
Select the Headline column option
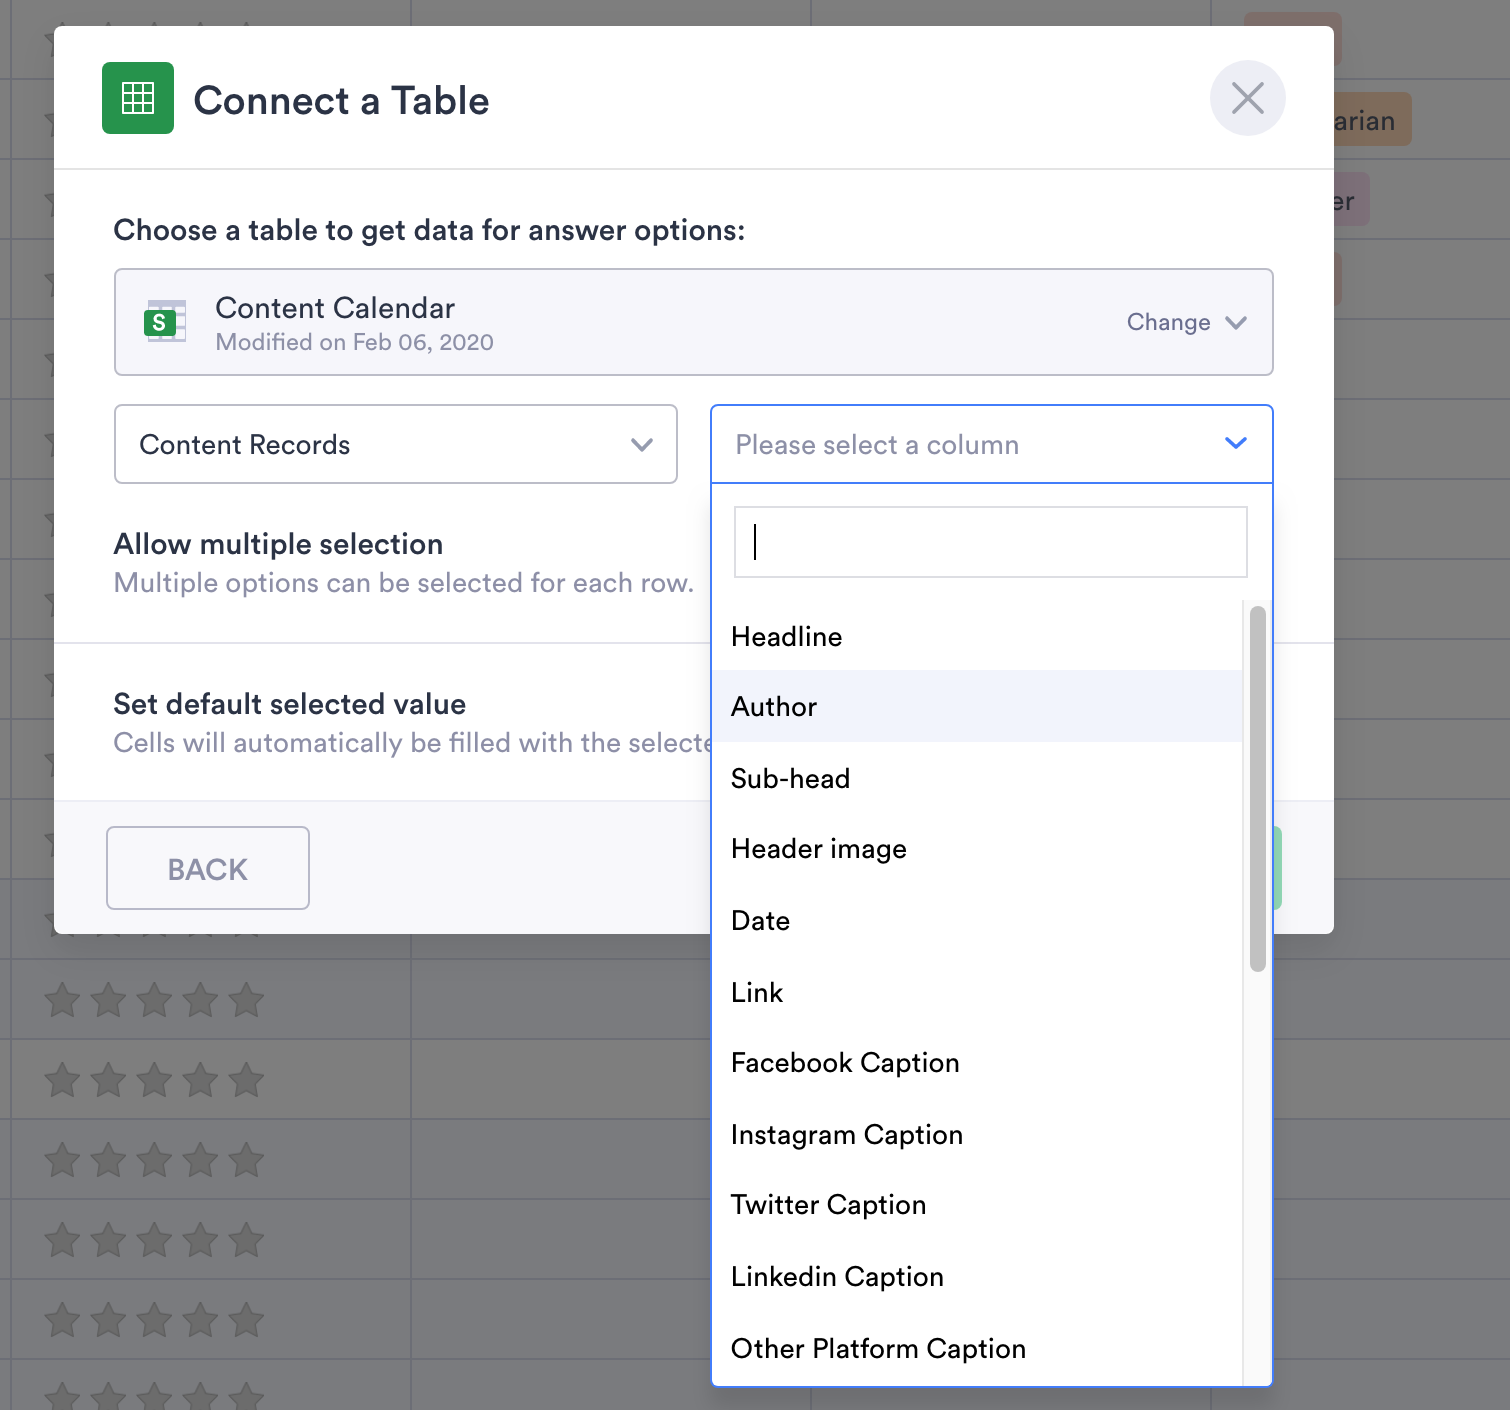[x=787, y=637]
